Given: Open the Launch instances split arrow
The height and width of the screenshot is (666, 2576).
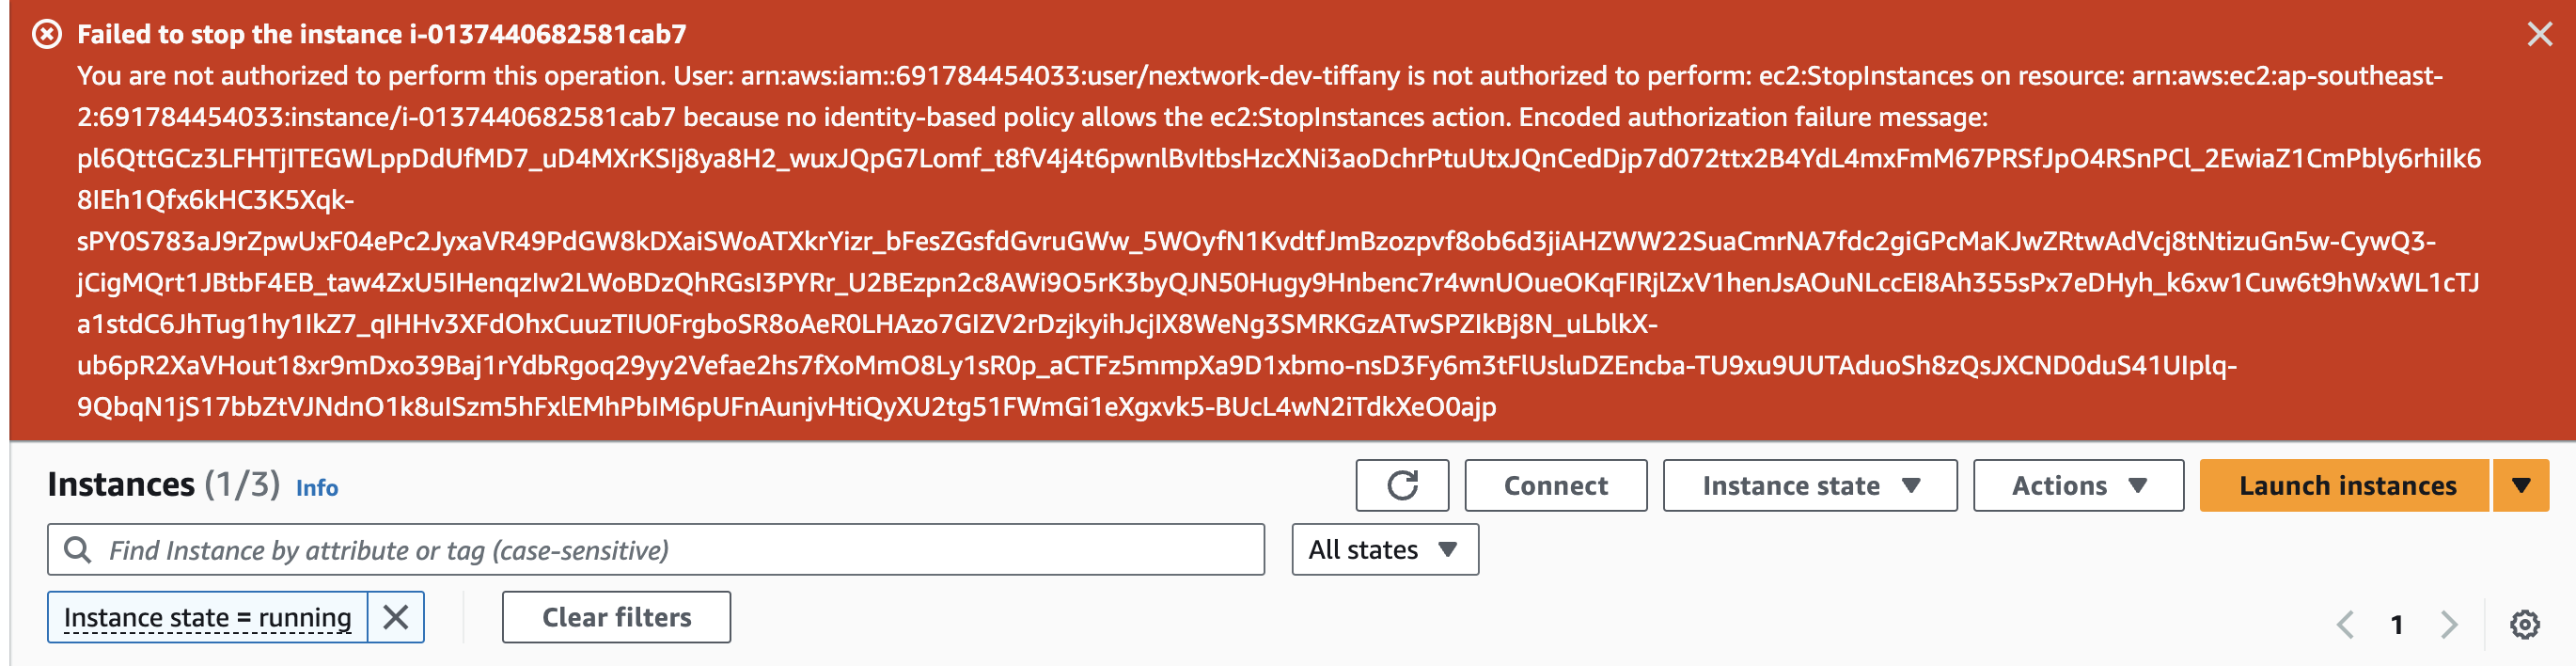Looking at the screenshot, I should 2520,486.
